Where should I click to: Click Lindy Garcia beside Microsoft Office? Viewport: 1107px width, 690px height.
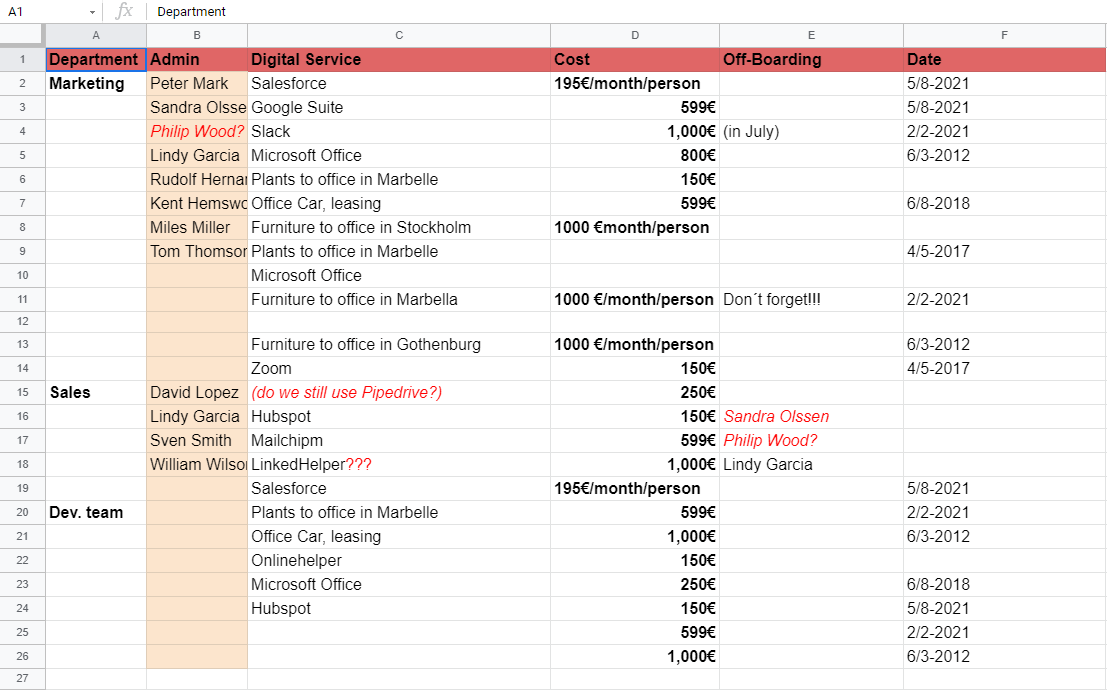coord(197,155)
